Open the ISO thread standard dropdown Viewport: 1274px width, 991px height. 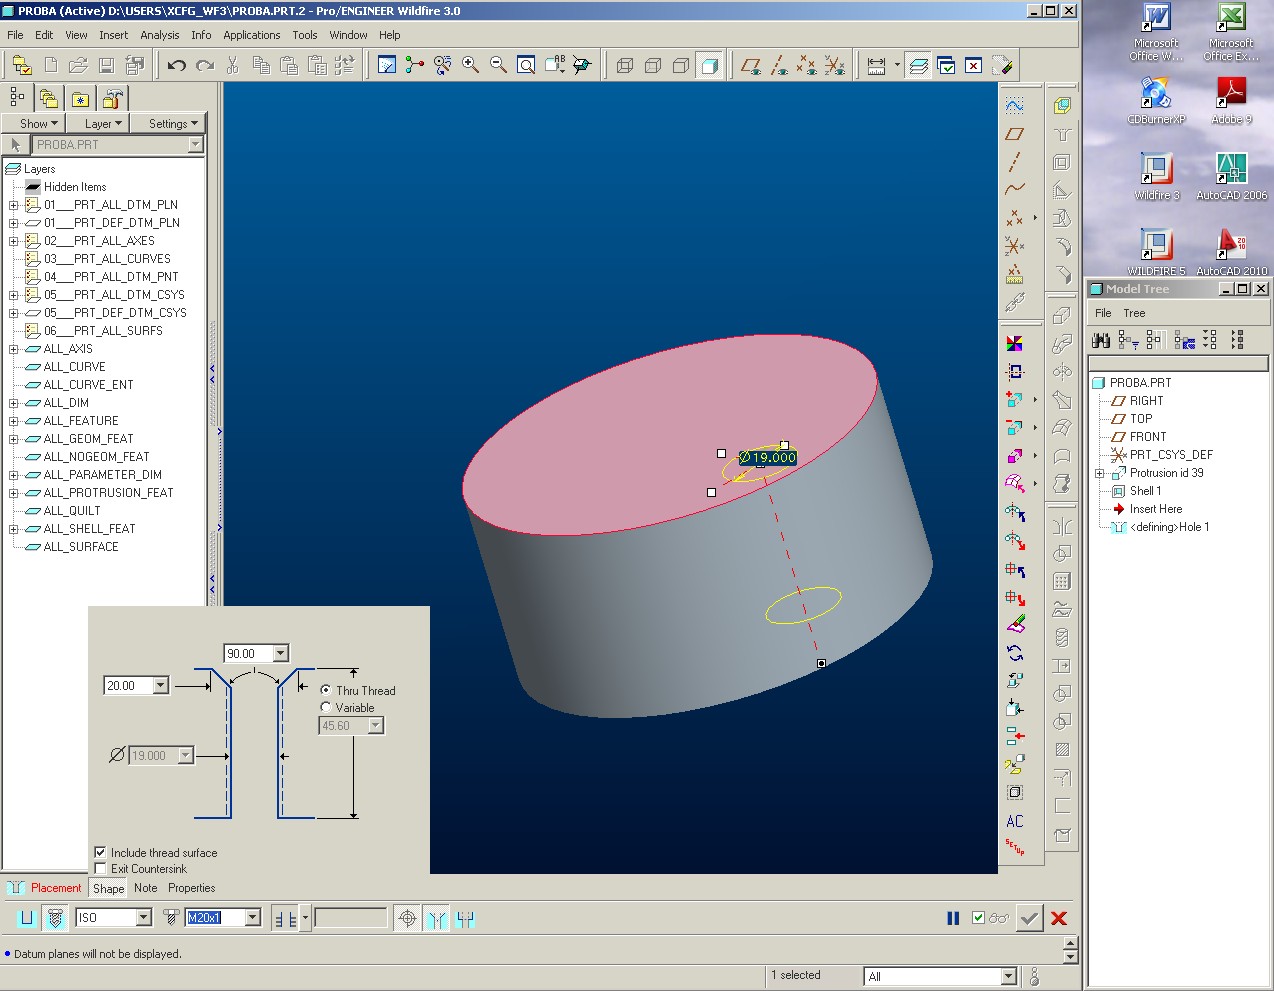click(144, 917)
